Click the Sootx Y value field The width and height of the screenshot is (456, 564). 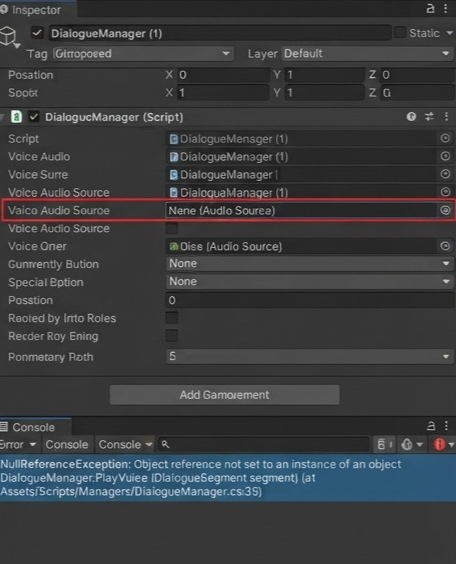[325, 93]
